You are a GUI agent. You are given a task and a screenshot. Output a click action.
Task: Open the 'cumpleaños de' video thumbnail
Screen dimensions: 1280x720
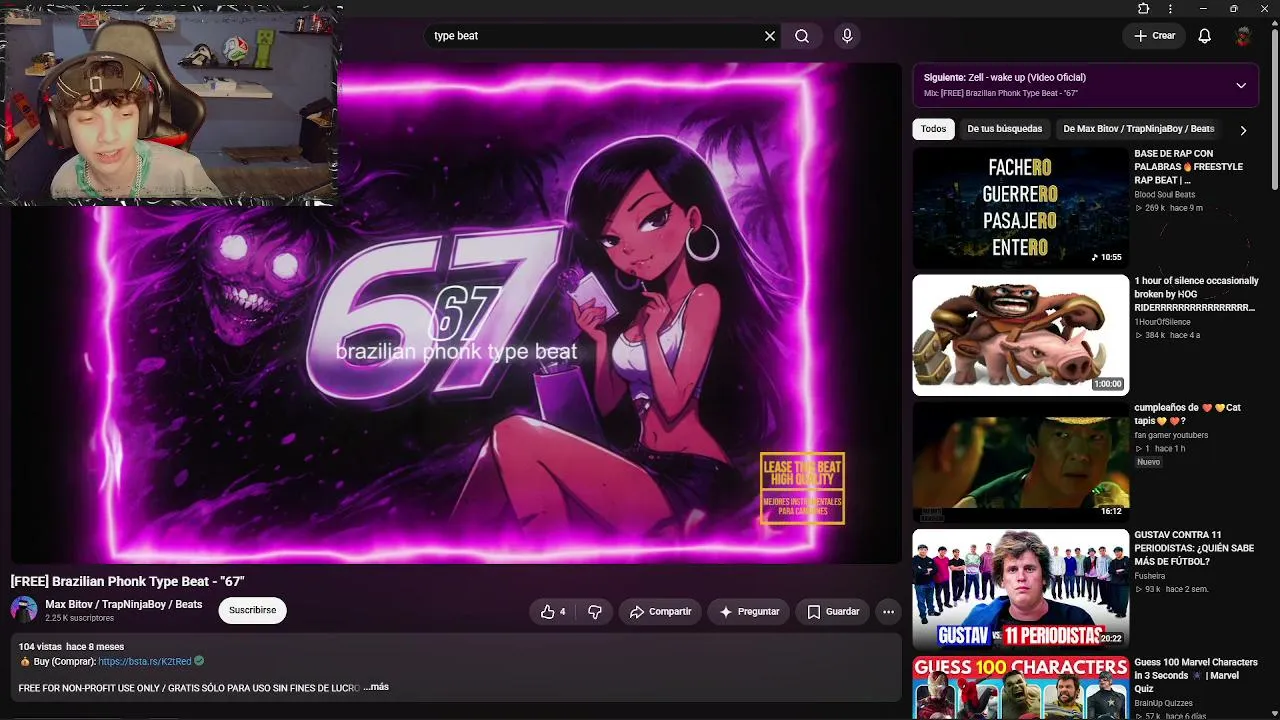tap(1020, 462)
